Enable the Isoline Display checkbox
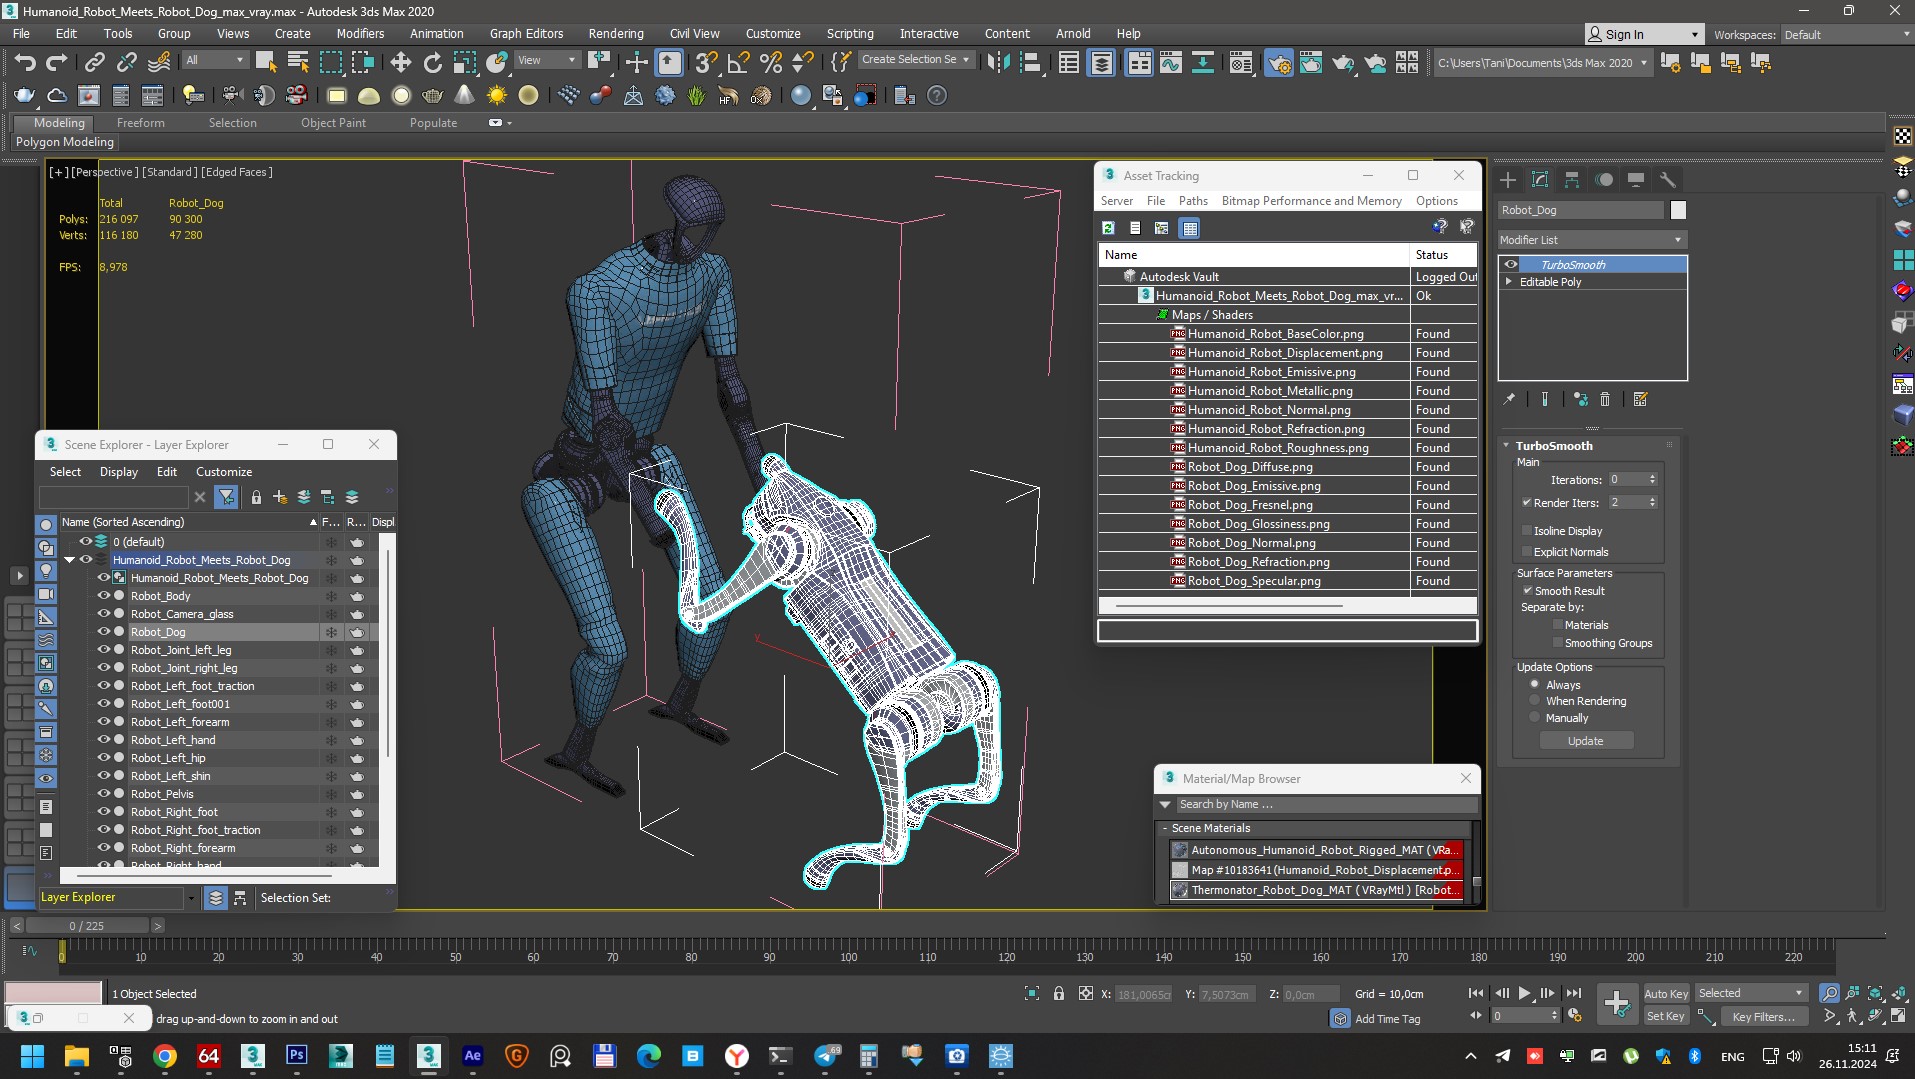This screenshot has width=1915, height=1079. 1527,531
